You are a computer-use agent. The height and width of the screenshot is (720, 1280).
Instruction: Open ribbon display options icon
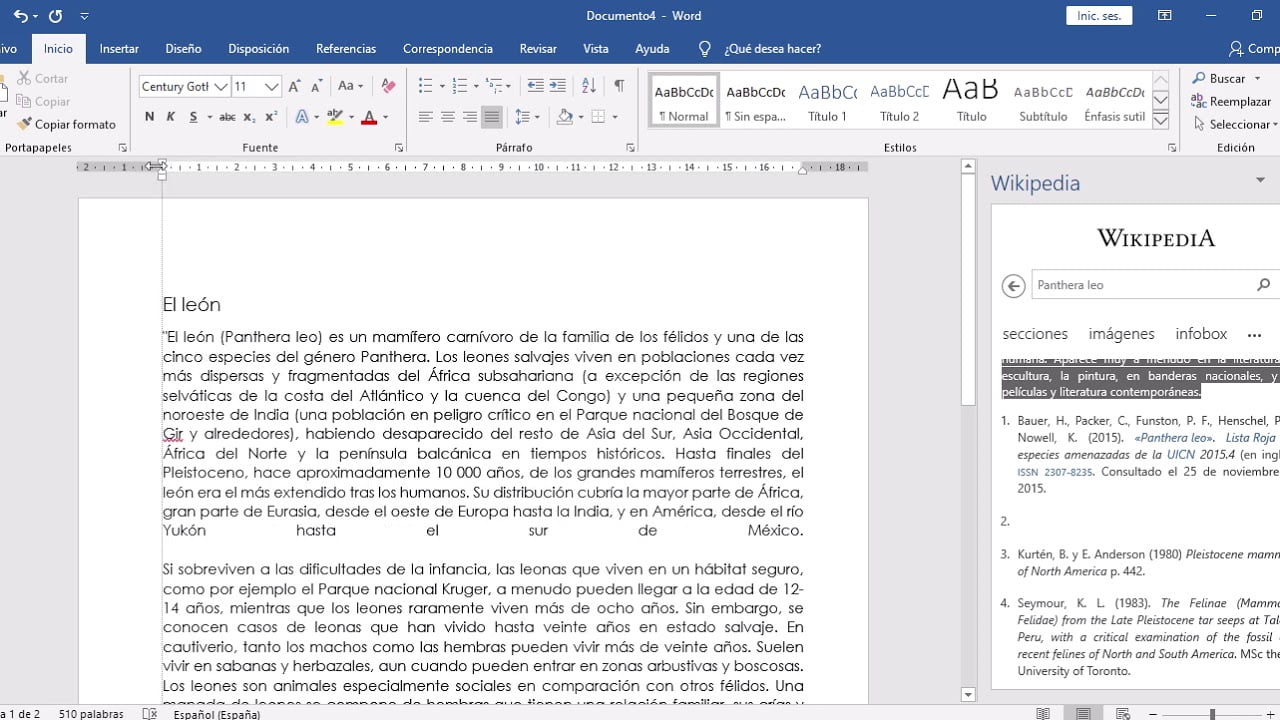(x=1165, y=16)
